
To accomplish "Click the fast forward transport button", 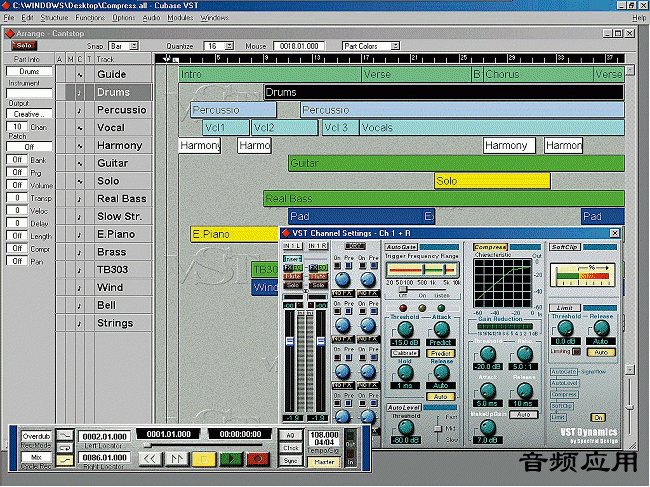I will point(177,459).
